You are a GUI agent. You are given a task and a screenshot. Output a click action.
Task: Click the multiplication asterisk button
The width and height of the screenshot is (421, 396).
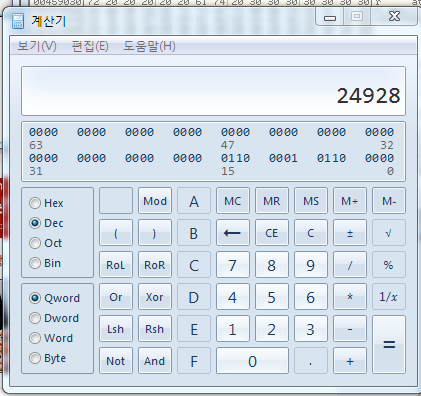click(350, 297)
